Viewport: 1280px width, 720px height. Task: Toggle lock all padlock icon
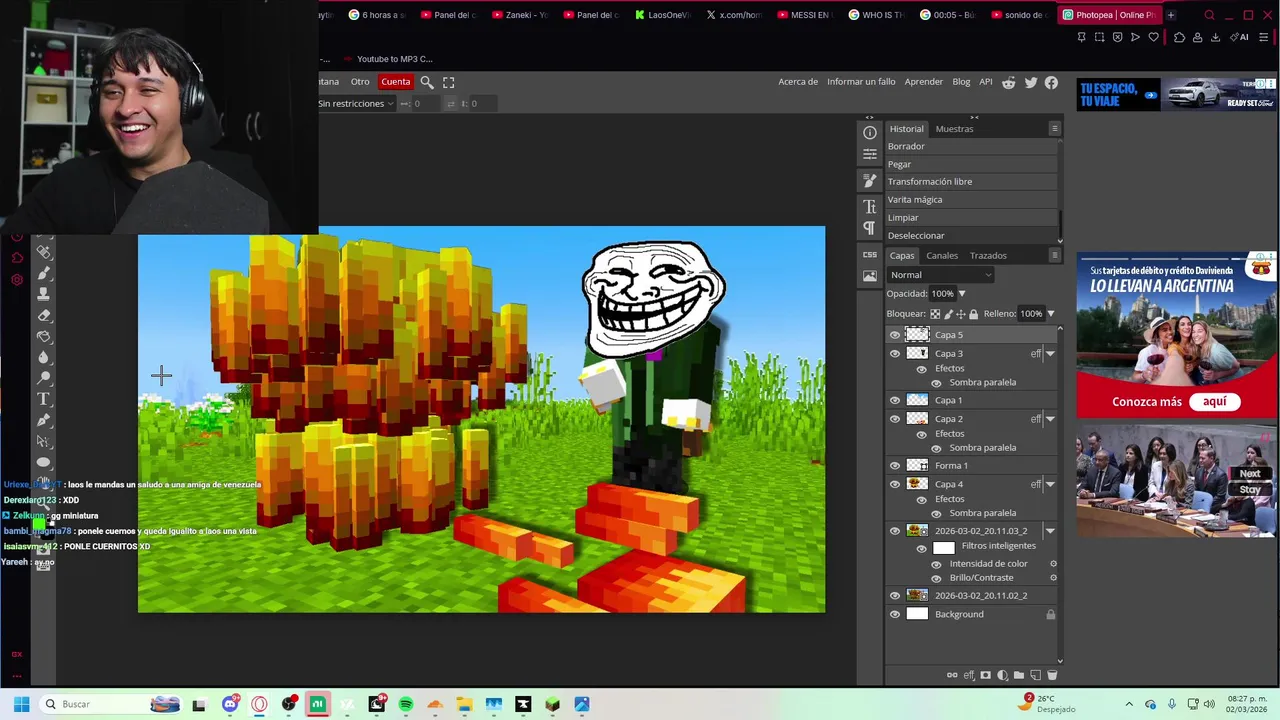(x=973, y=314)
